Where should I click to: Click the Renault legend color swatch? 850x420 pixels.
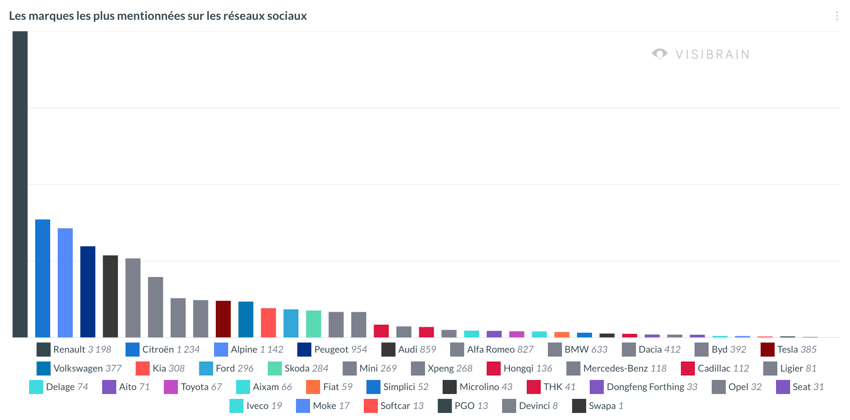pos(44,350)
